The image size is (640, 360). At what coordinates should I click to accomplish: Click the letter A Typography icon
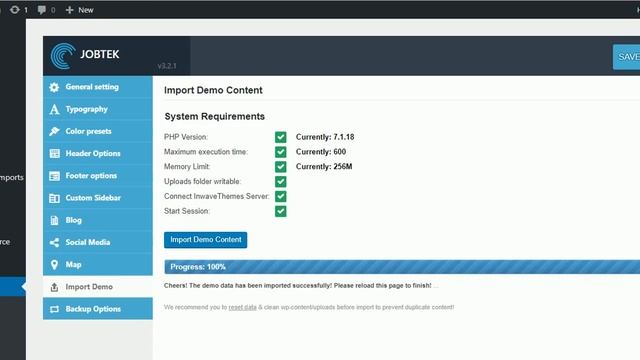click(x=54, y=109)
